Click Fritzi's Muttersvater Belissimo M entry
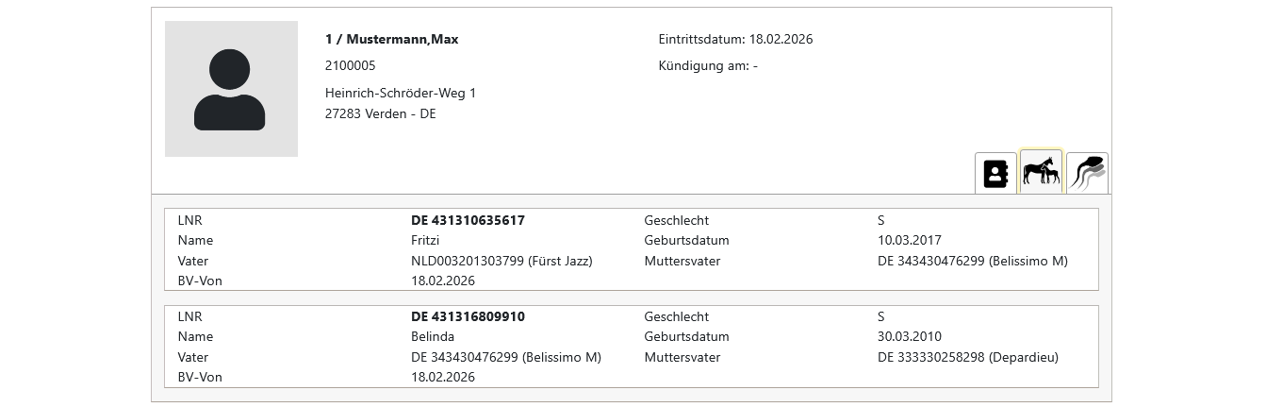This screenshot has width=1267, height=412. pyautogui.click(x=972, y=261)
